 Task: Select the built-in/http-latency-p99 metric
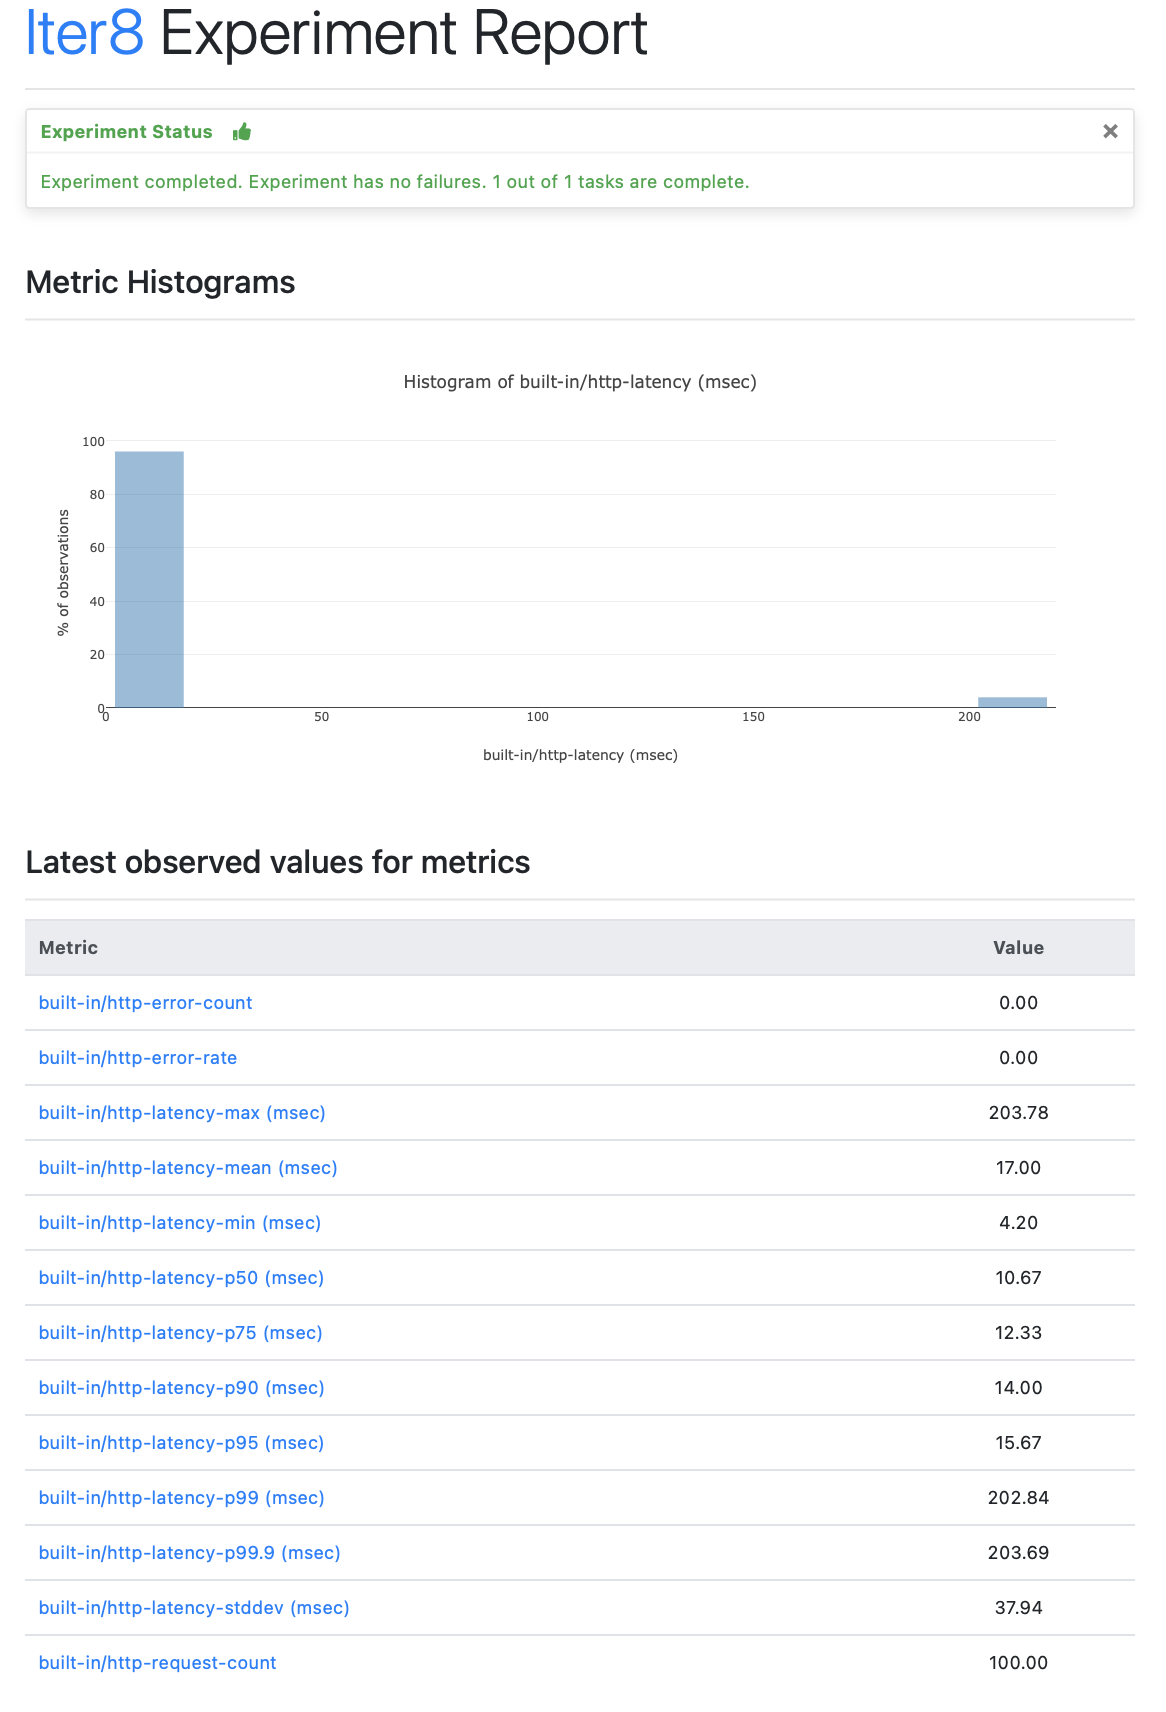coord(181,1497)
